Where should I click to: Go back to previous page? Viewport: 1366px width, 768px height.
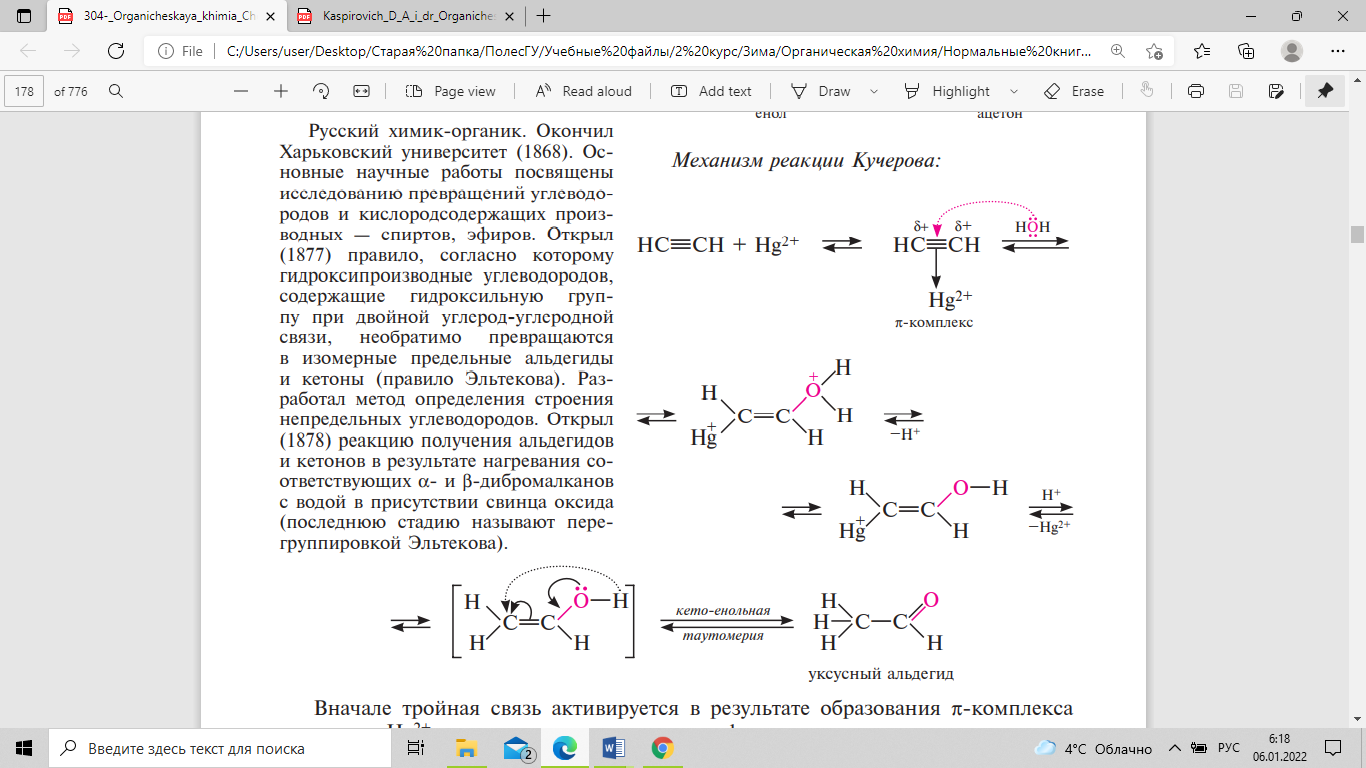pos(29,51)
